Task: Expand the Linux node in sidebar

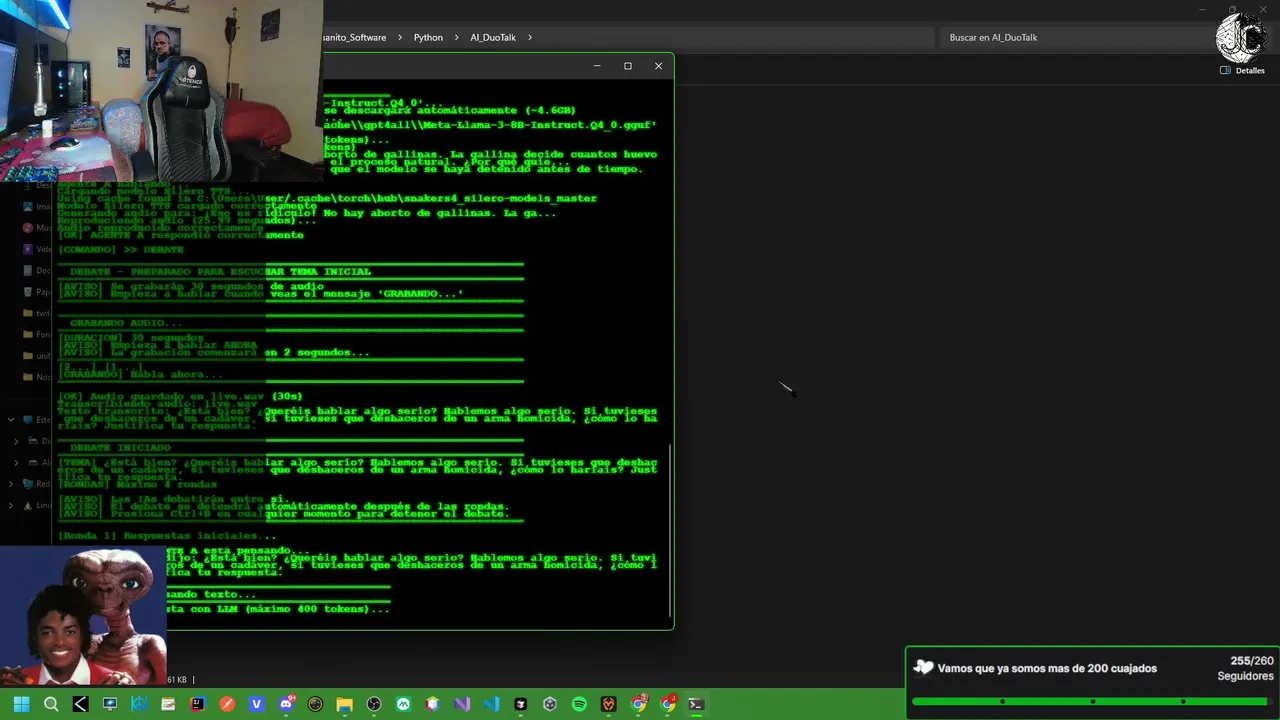Action: [x=11, y=505]
